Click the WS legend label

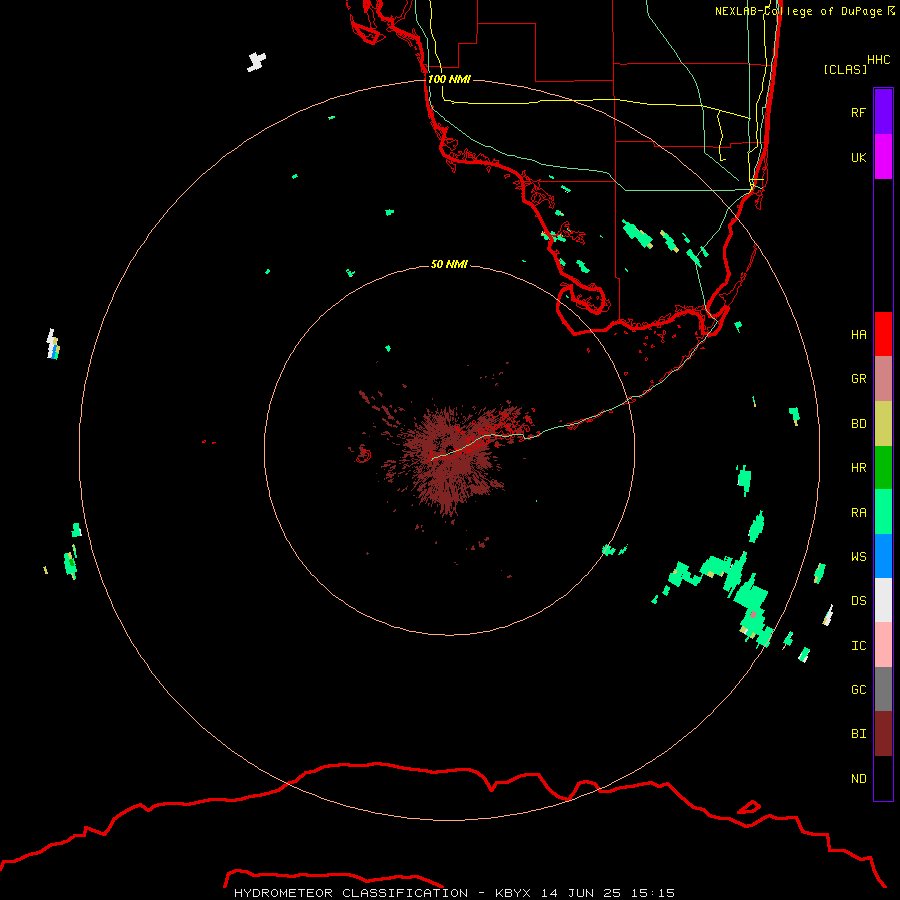[x=858, y=557]
